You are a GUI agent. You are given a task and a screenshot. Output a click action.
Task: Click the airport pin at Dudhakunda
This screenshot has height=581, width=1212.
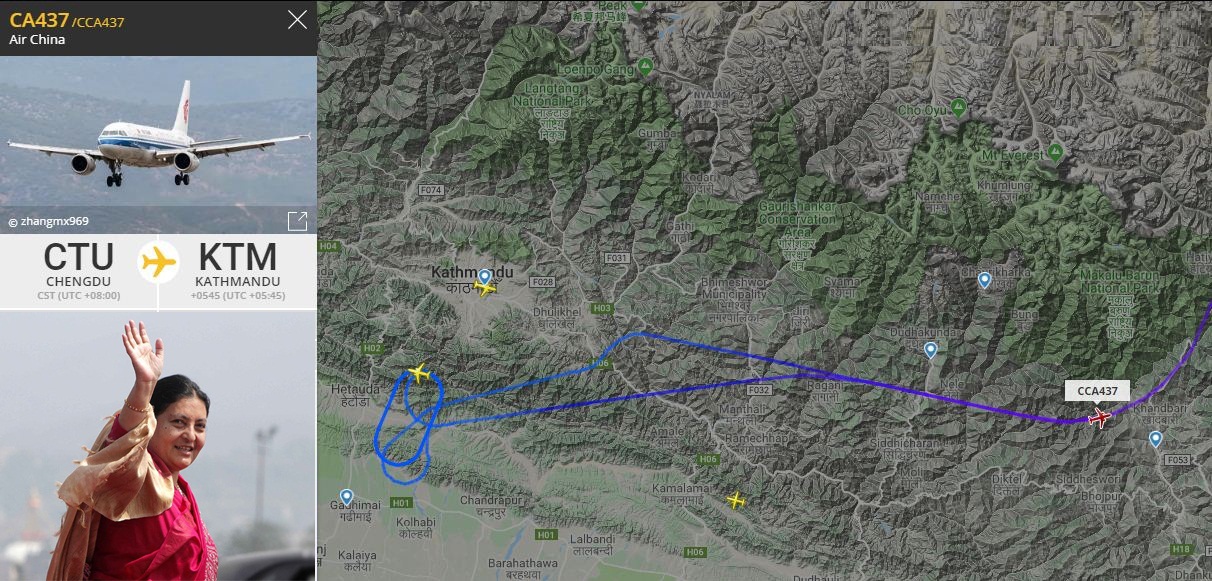[931, 350]
